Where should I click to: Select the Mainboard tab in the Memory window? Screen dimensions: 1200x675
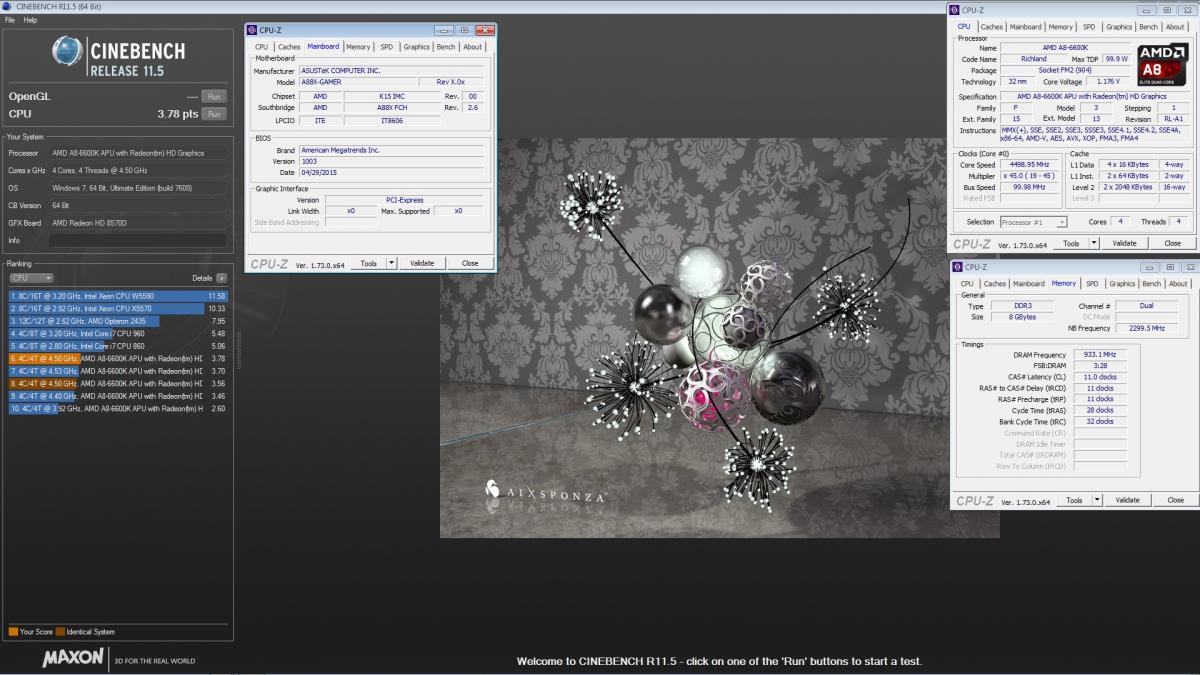pyautogui.click(x=1028, y=284)
